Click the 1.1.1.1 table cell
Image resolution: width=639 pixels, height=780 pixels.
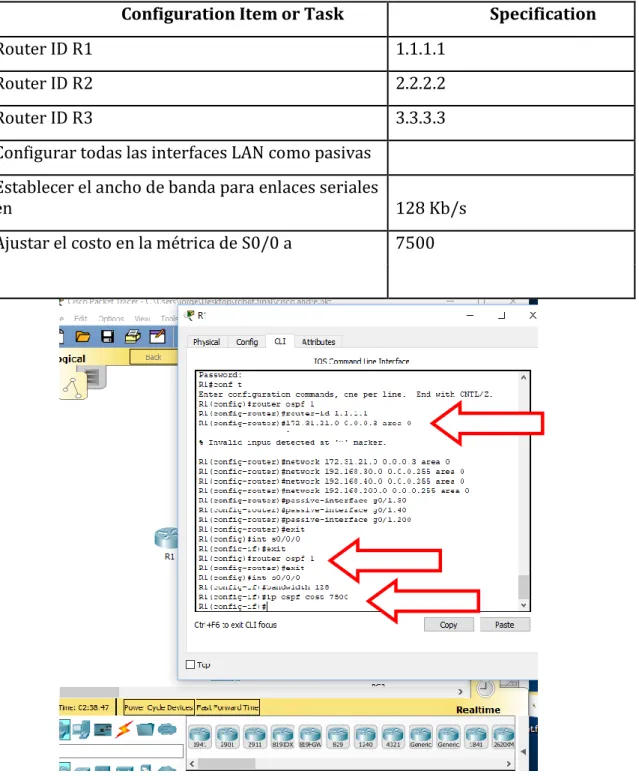512,53
